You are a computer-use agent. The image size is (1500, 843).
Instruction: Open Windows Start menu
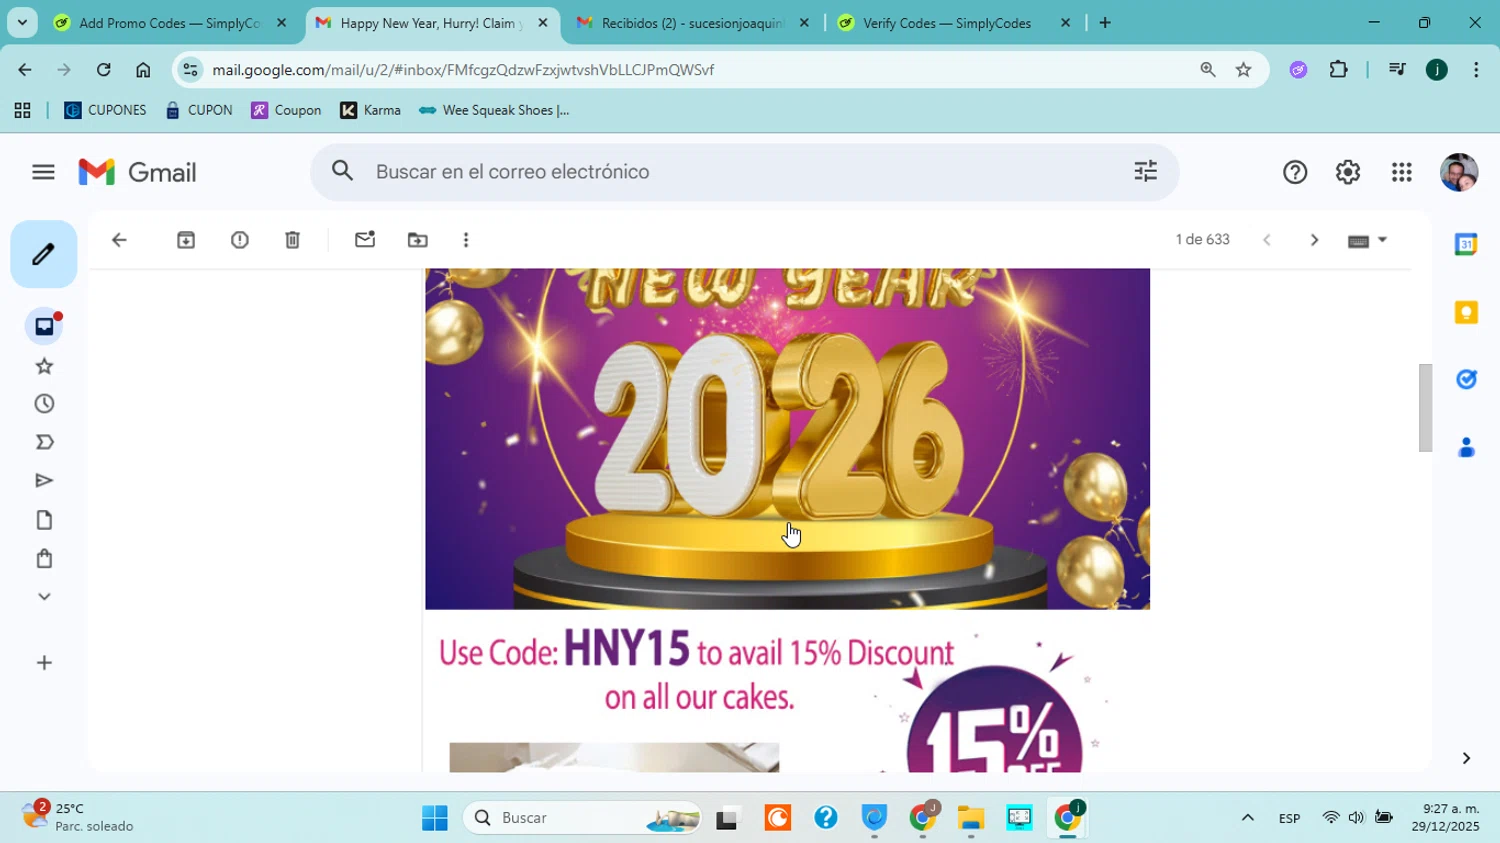(x=435, y=818)
